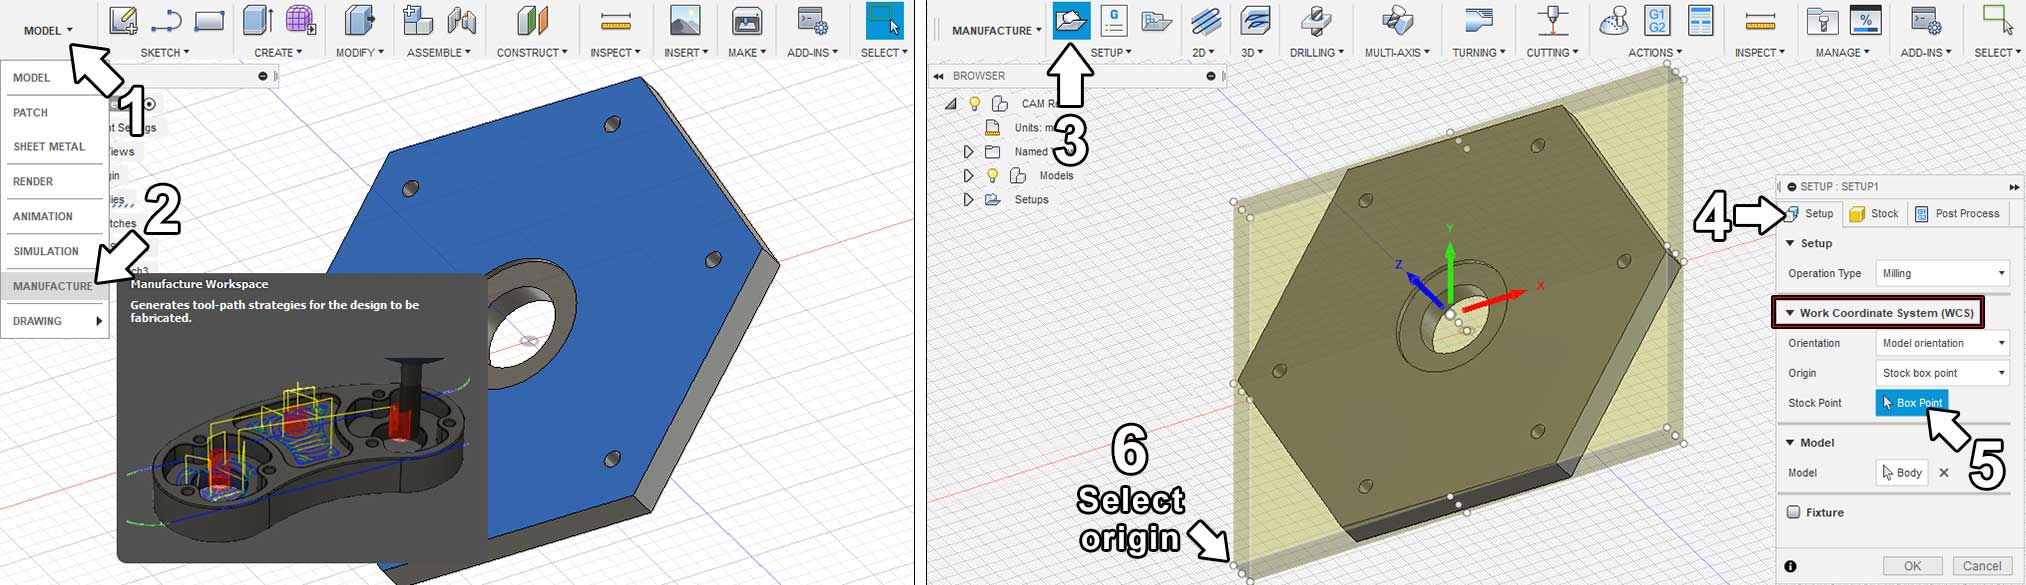This screenshot has height=585, width=2026.
Task: Click the New Component icon in Assemble
Action: click(417, 20)
